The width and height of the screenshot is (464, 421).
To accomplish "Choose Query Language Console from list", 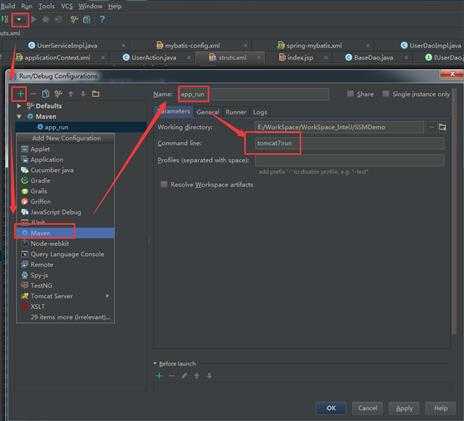I will (66, 254).
